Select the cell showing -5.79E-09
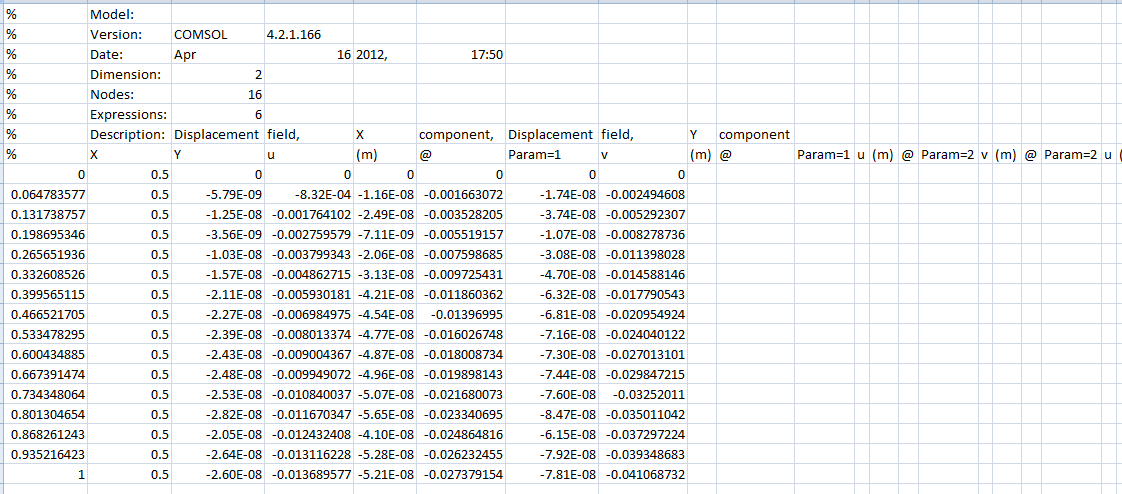1122x494 pixels. click(x=217, y=194)
